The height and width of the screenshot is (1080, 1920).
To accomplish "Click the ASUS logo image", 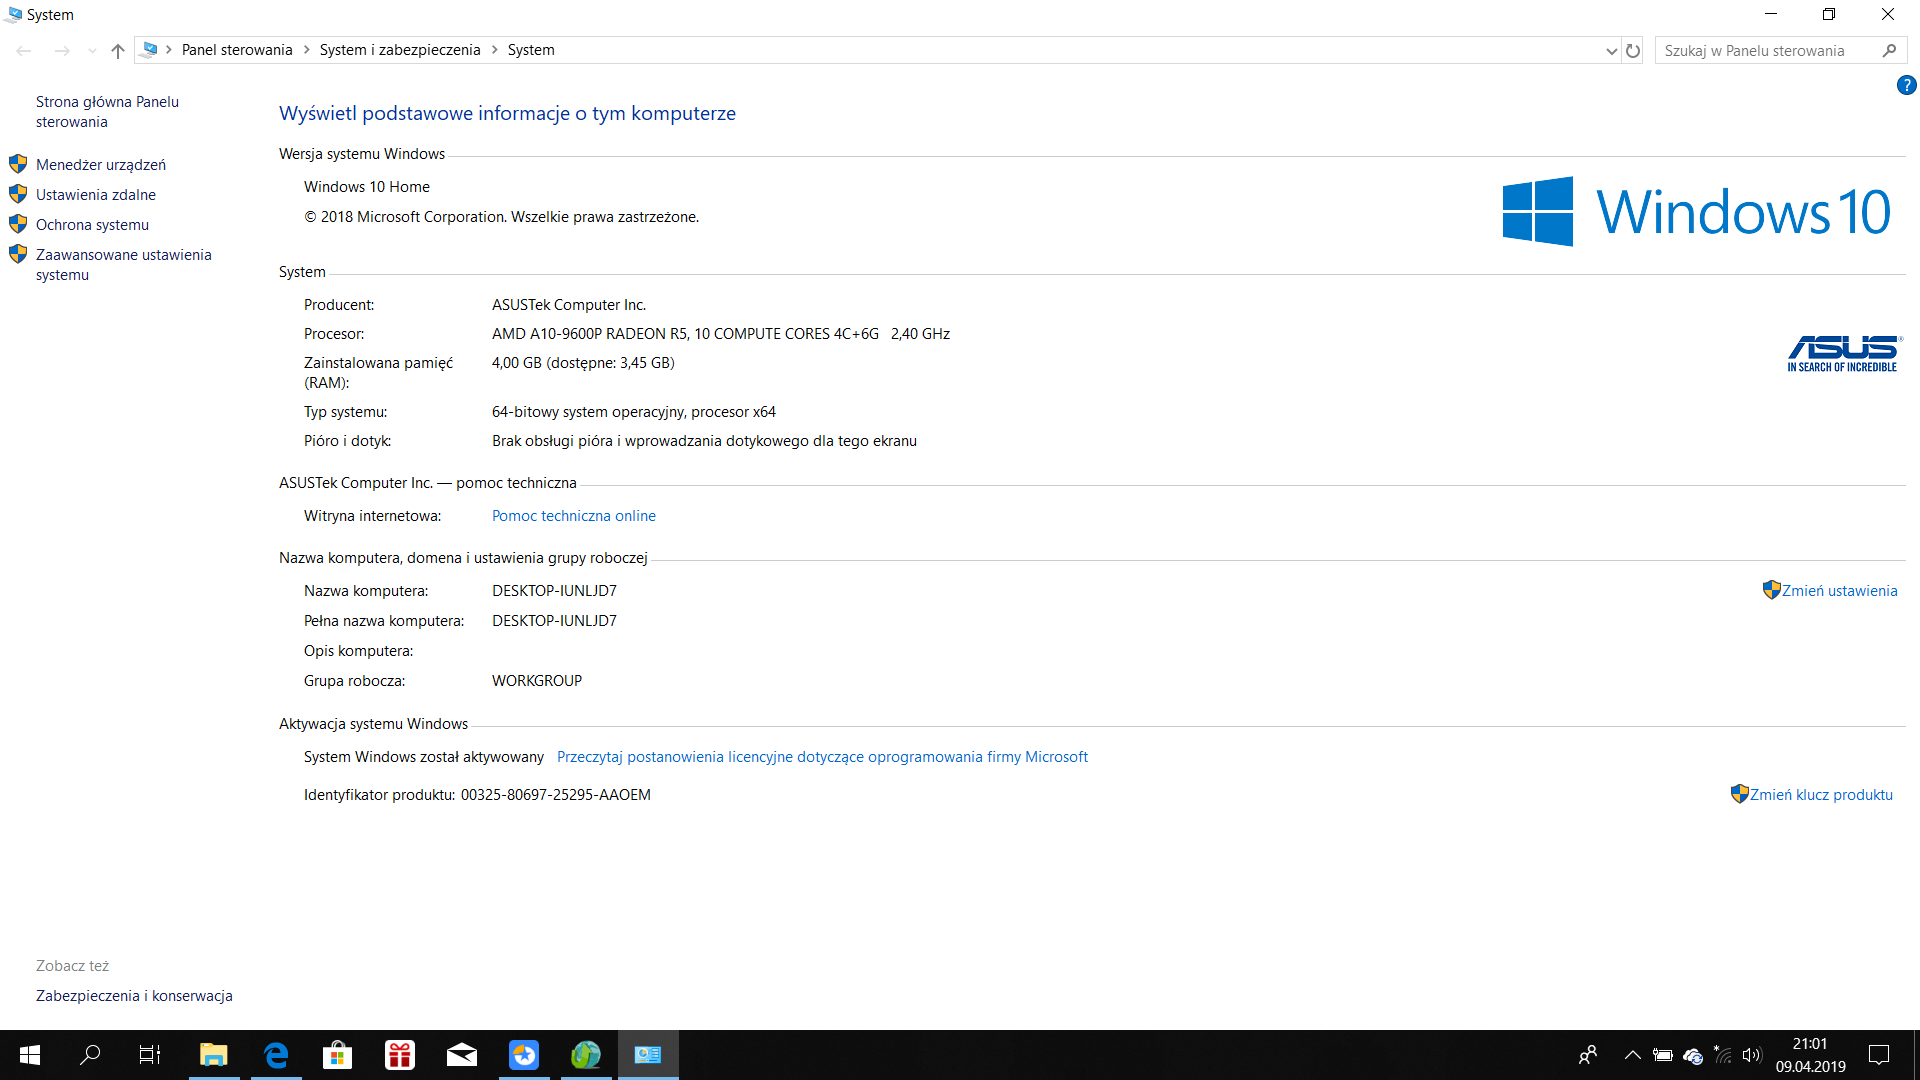I will [1844, 354].
